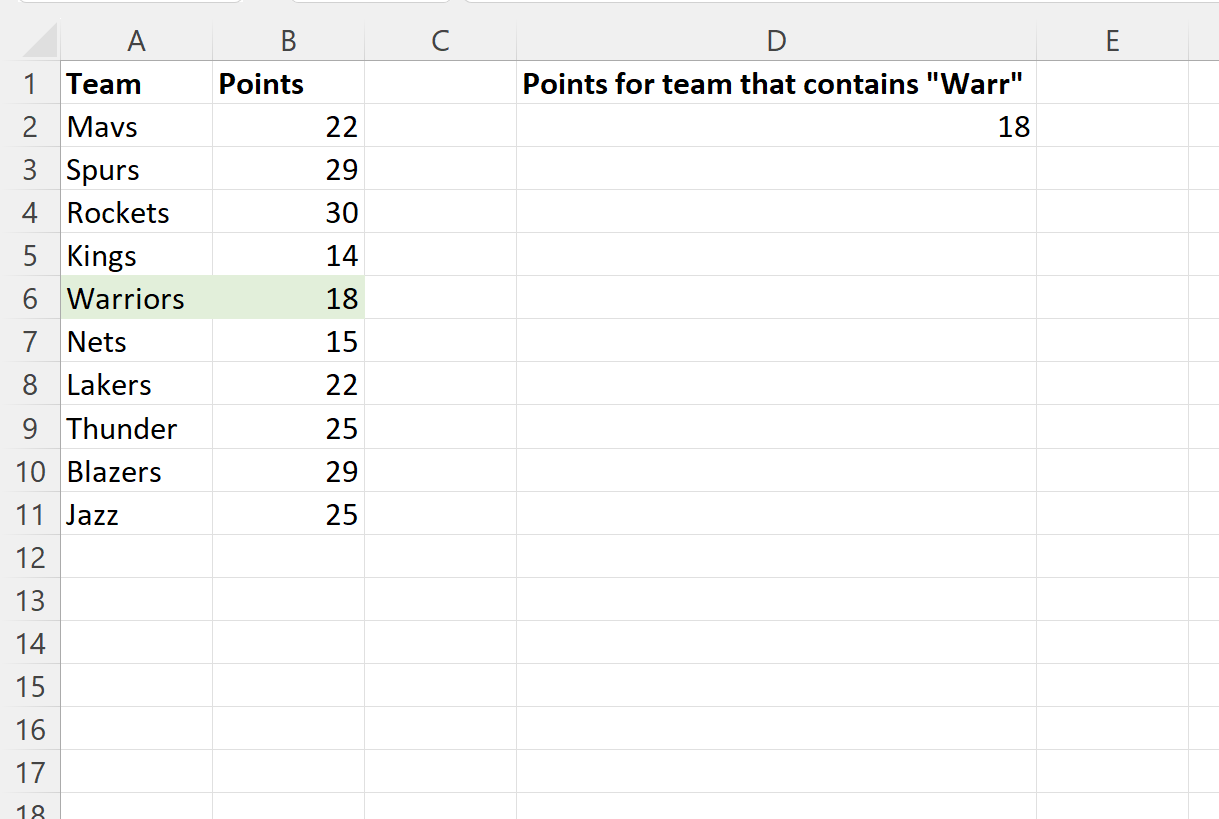Click the Points header cell
Screen dimensions: 1219x819
click(288, 84)
